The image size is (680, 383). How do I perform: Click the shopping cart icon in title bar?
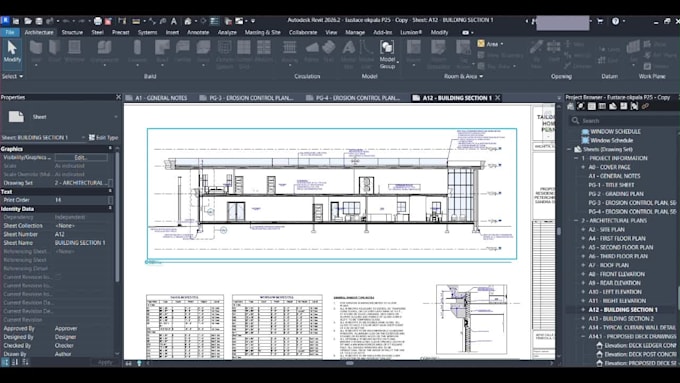(x=600, y=21)
